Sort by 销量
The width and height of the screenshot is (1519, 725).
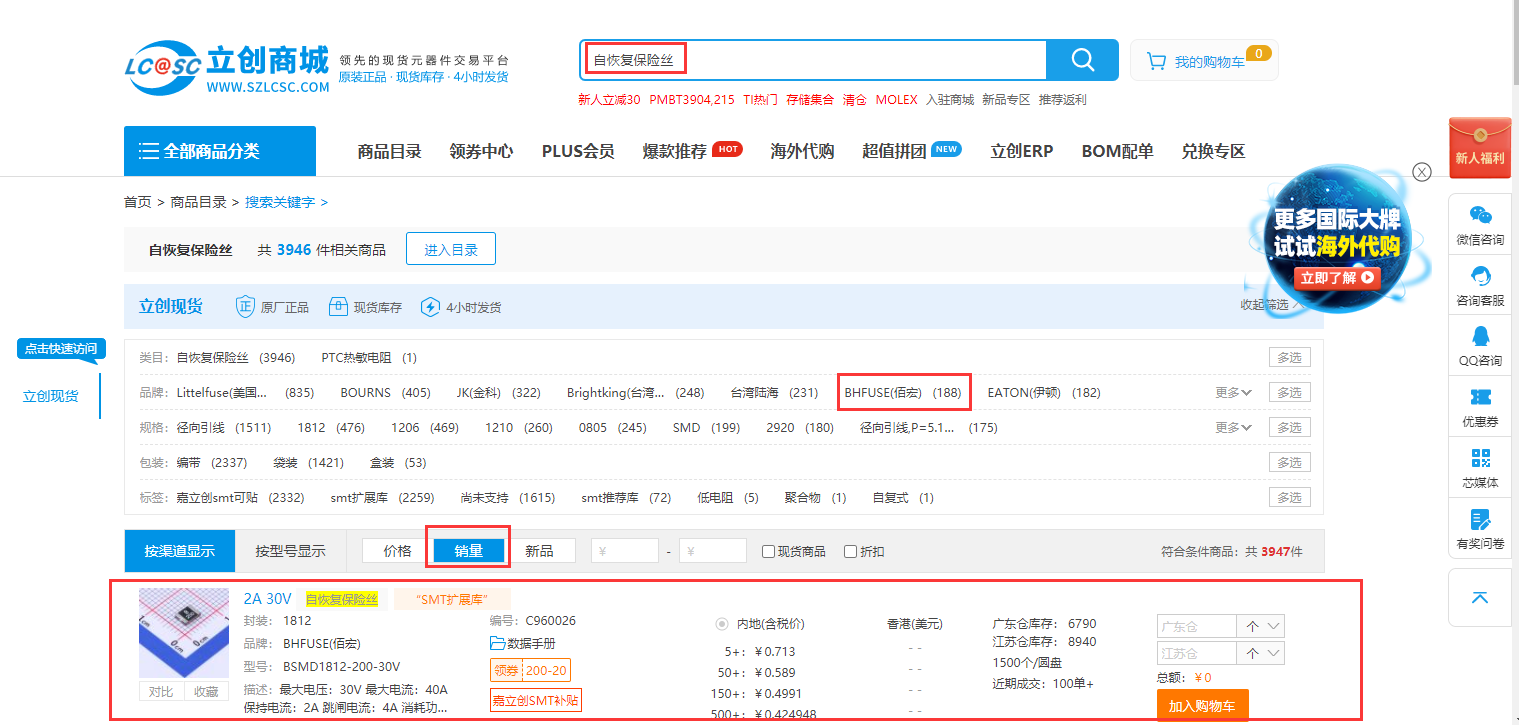tap(468, 551)
